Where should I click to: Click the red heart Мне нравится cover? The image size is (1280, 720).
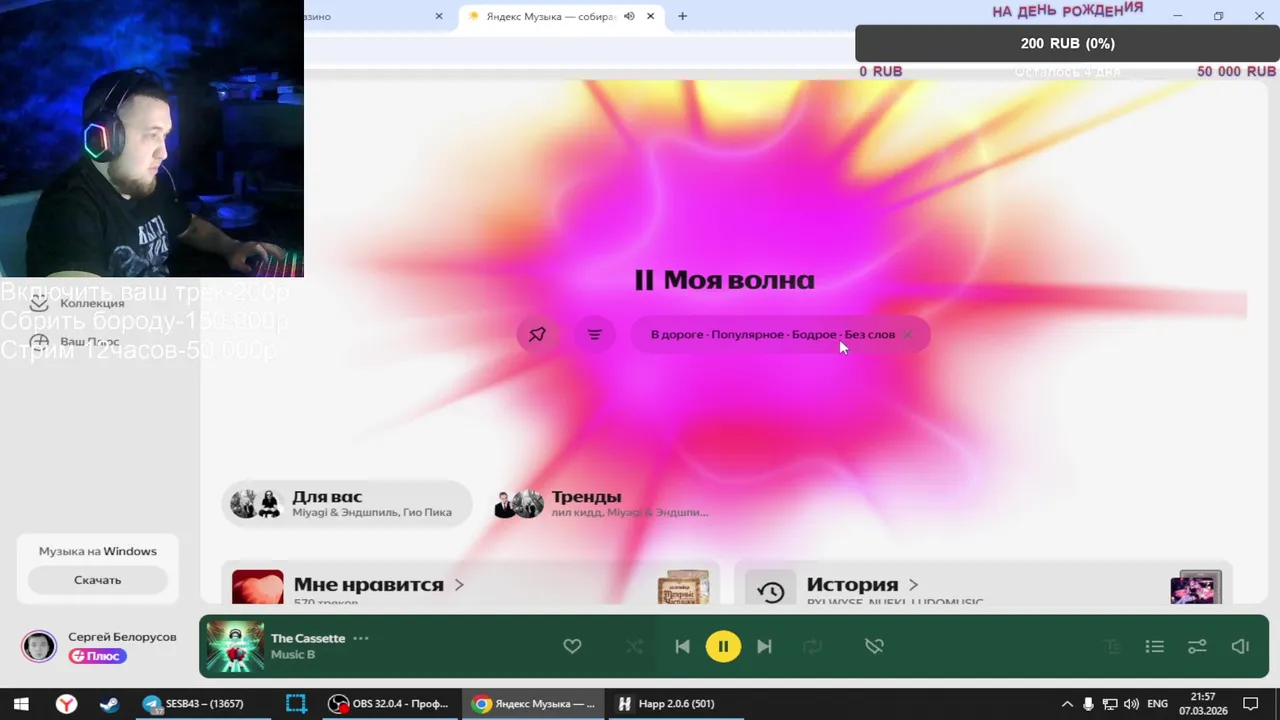tap(257, 587)
